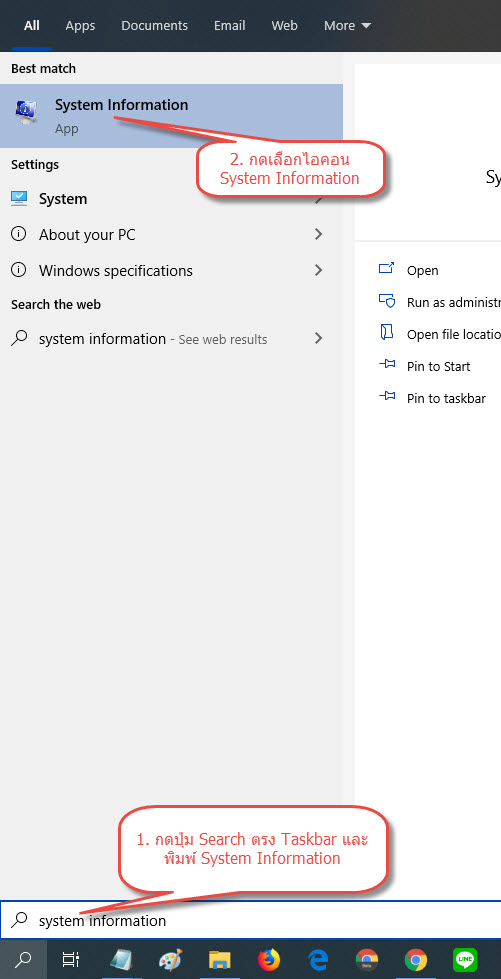The width and height of the screenshot is (501, 979).
Task: Expand the About your PC arrow
Action: point(319,234)
